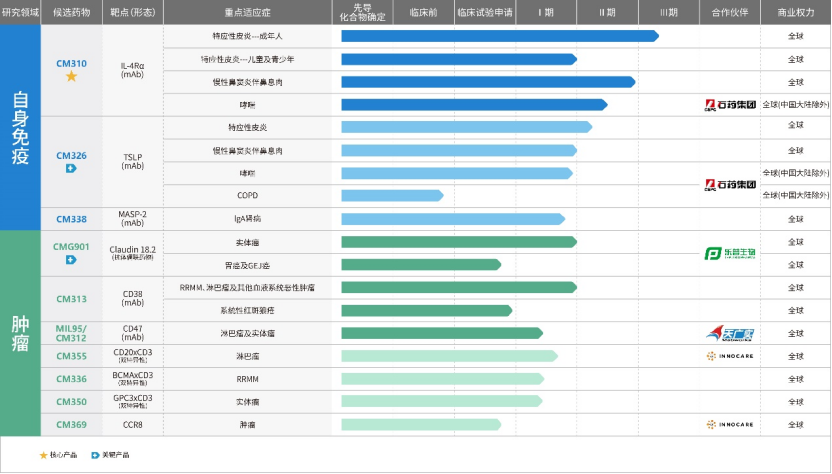
Task: Click the COPD indication text
Action: (248, 195)
